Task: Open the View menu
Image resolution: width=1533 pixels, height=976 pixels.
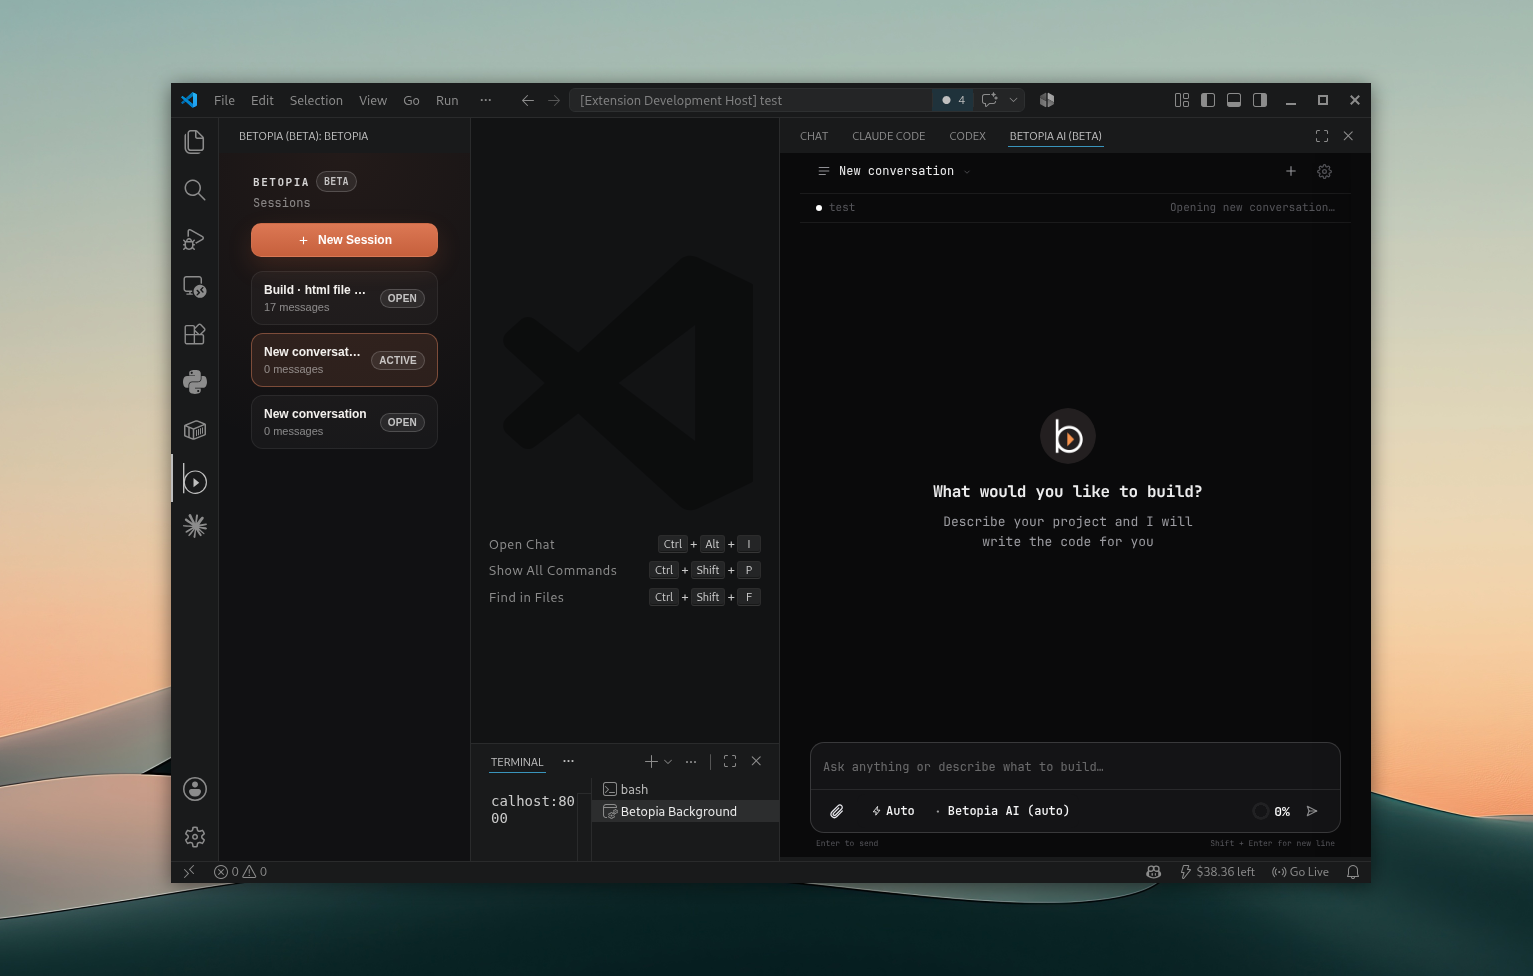Action: (373, 100)
